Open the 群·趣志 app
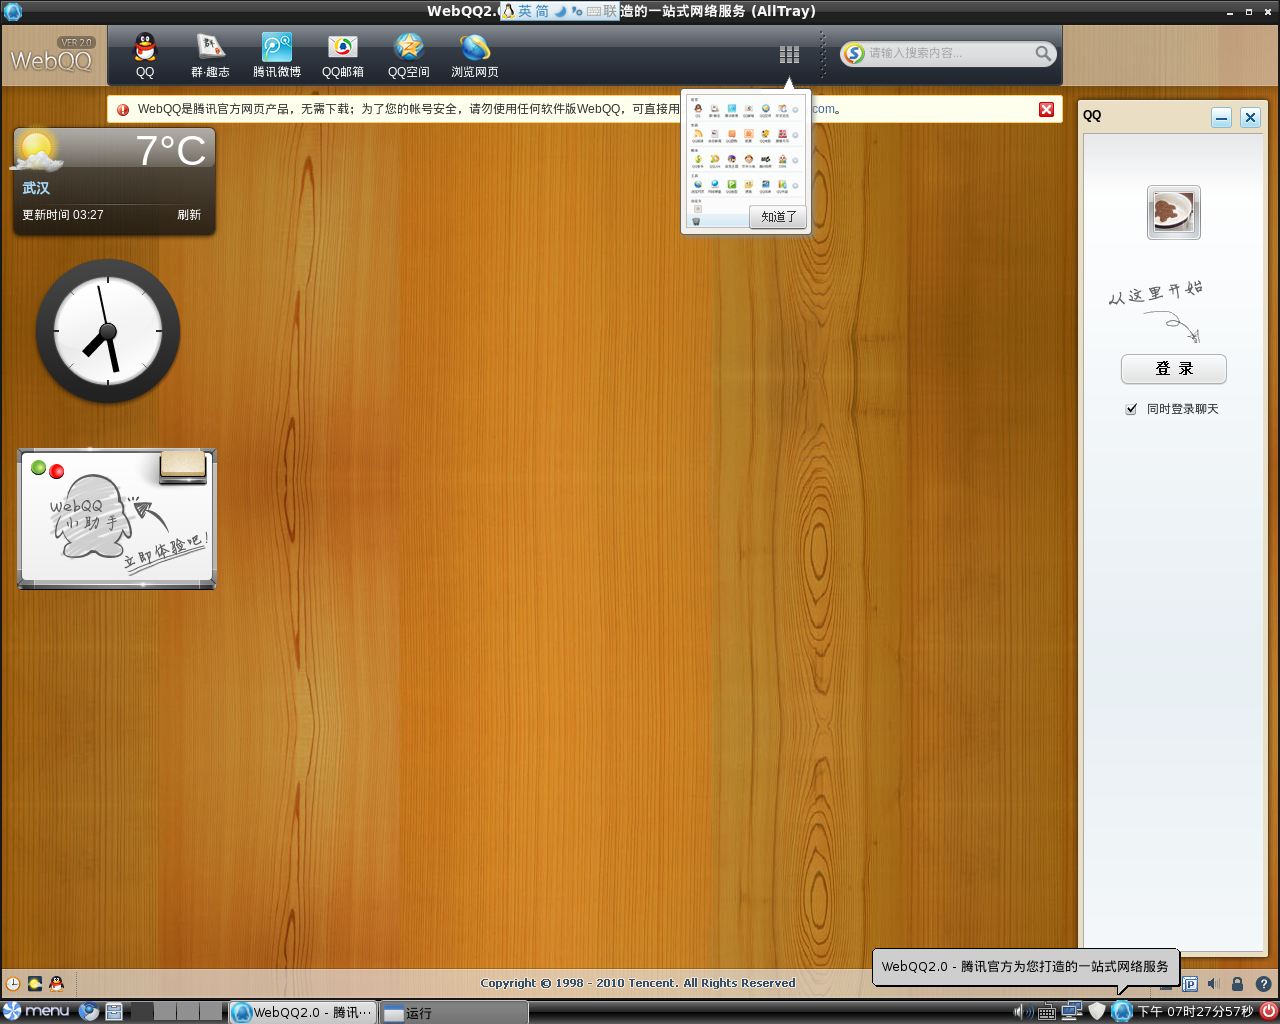This screenshot has width=1280, height=1024. click(210, 55)
